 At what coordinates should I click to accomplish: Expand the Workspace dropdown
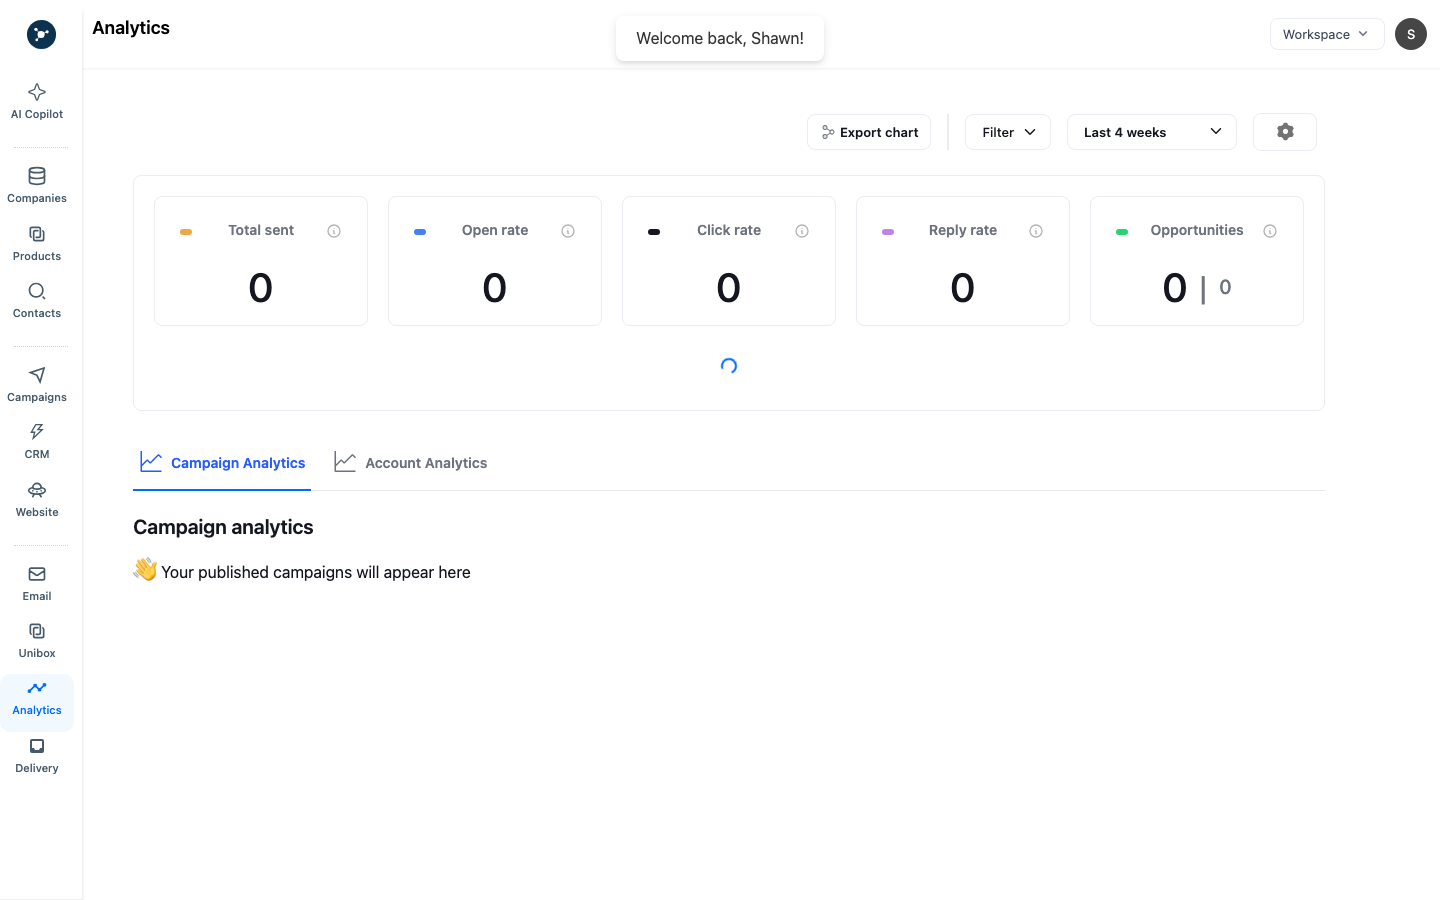coord(1327,34)
